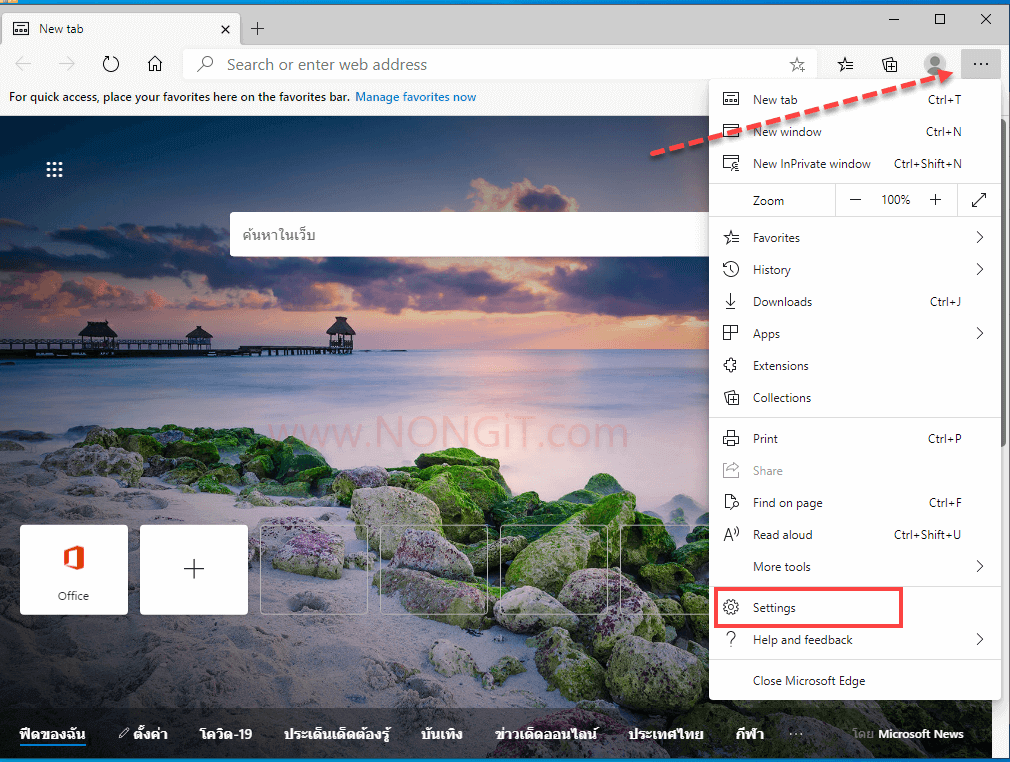
Task: Add a new quick link tile
Action: 194,569
